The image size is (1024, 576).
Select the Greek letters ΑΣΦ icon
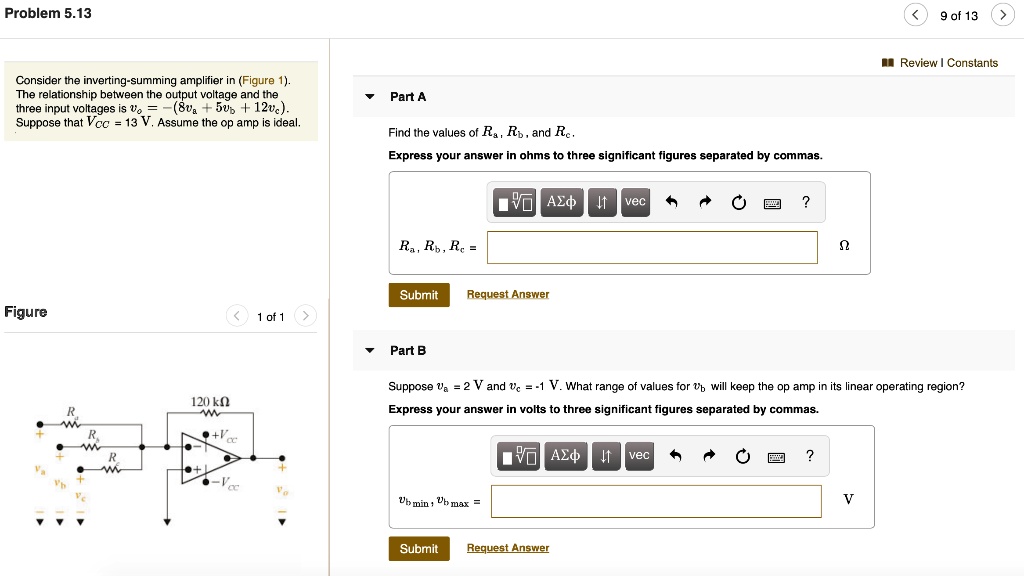click(x=562, y=202)
